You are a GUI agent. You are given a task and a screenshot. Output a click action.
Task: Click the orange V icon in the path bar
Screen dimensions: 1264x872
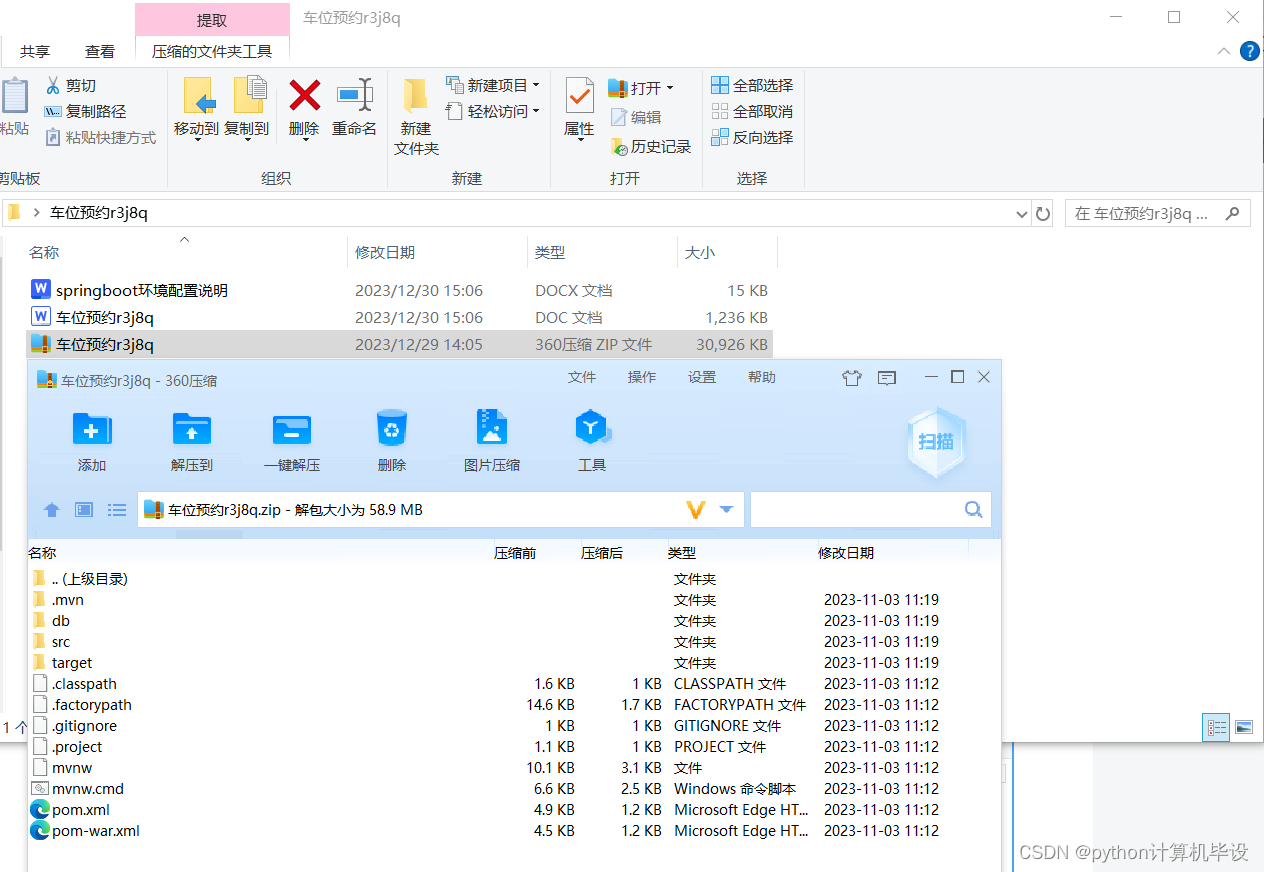[696, 510]
